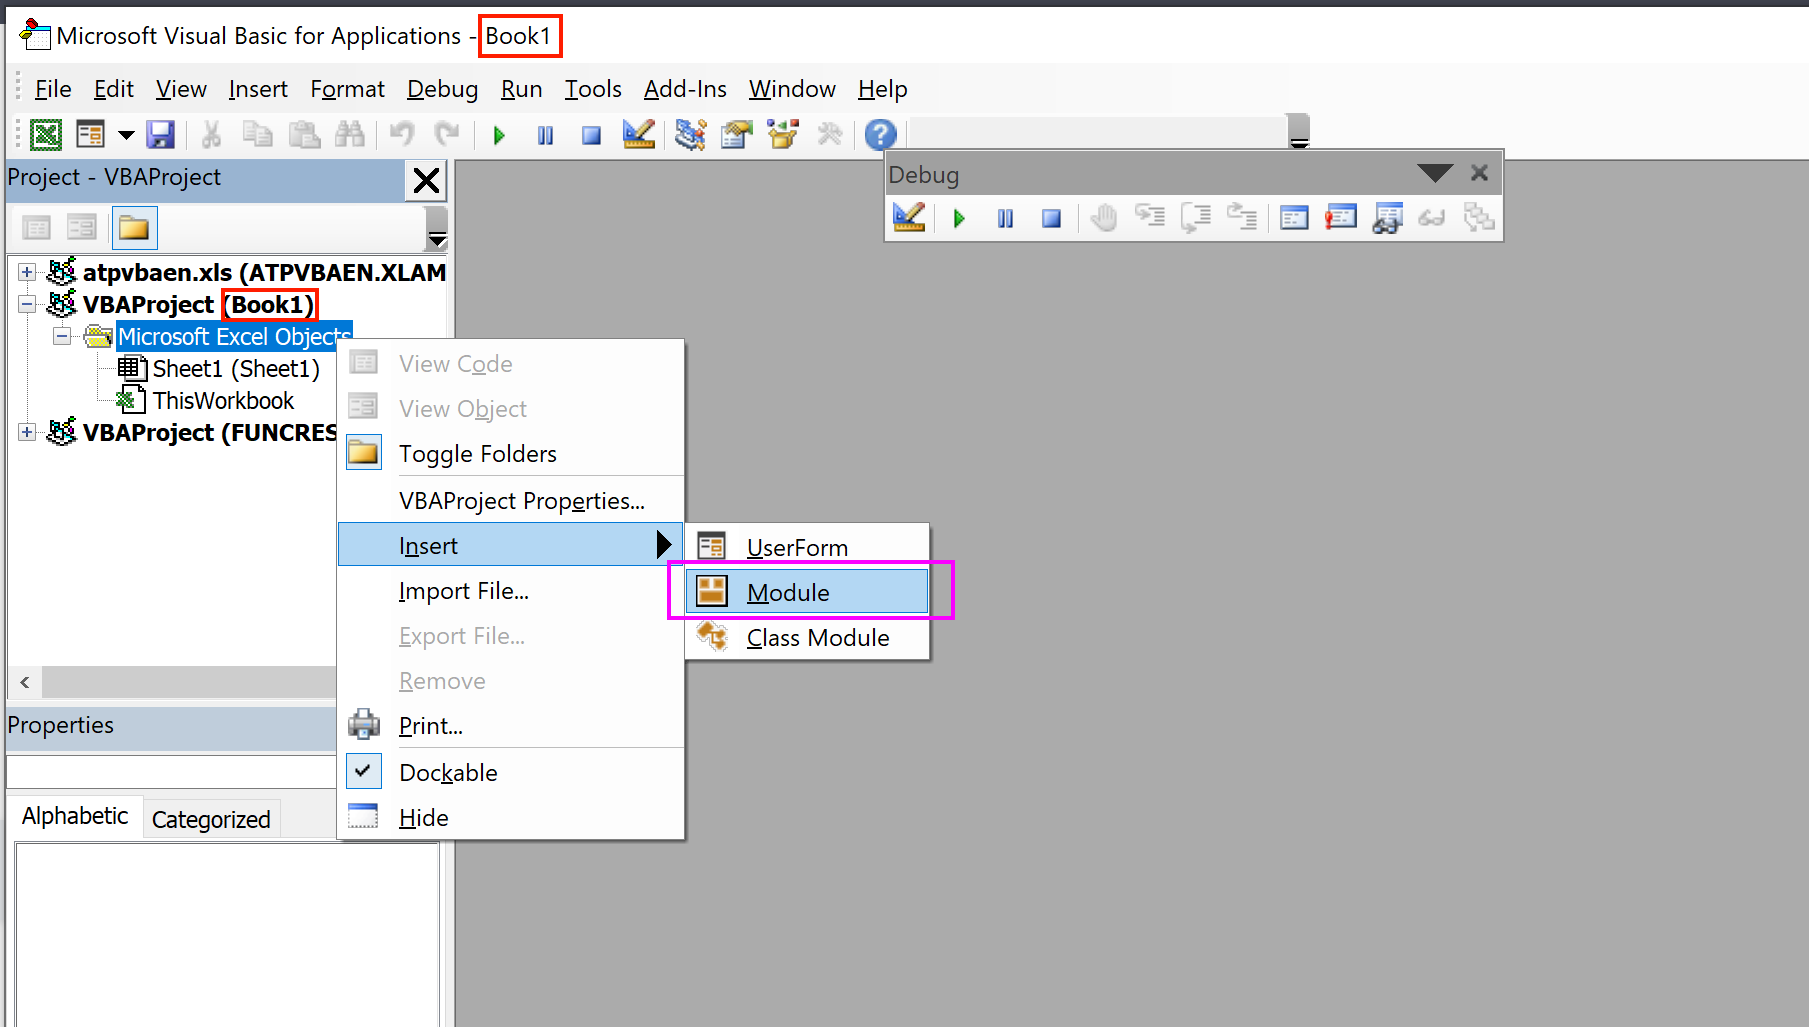Open the Toolbox icon
The width and height of the screenshot is (1809, 1027).
[x=829, y=134]
